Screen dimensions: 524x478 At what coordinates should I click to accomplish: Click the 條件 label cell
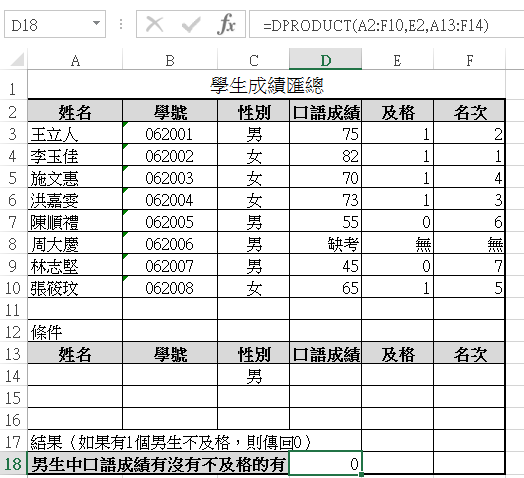pyautogui.click(x=75, y=332)
